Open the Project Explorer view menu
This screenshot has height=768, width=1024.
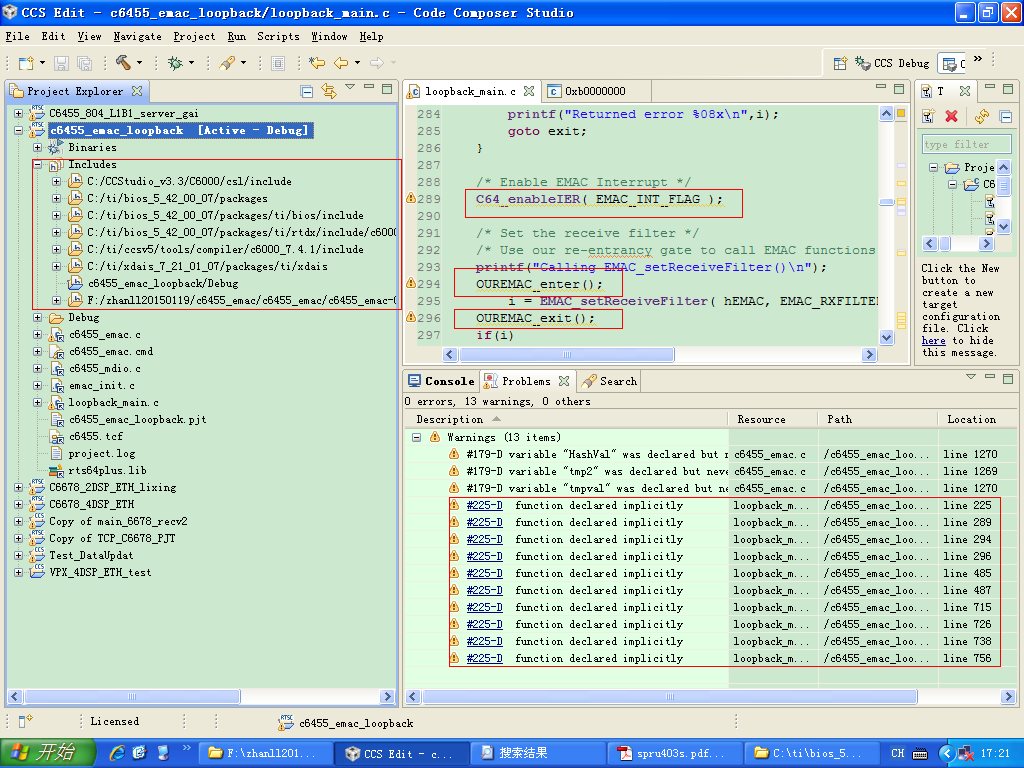coord(350,88)
